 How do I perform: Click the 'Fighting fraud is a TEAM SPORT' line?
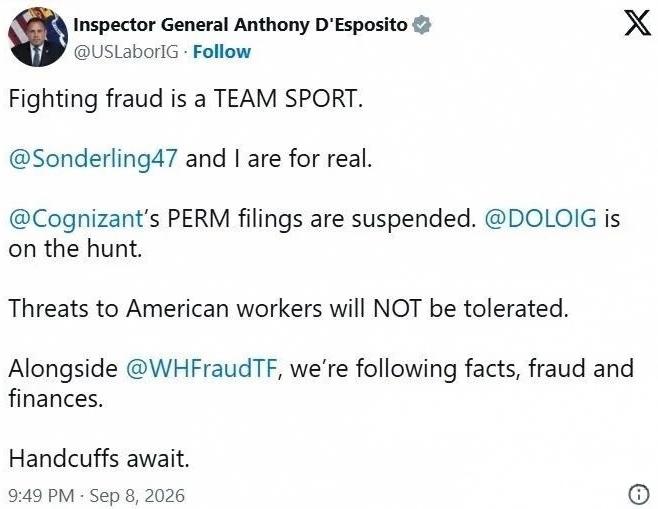[x=185, y=99]
